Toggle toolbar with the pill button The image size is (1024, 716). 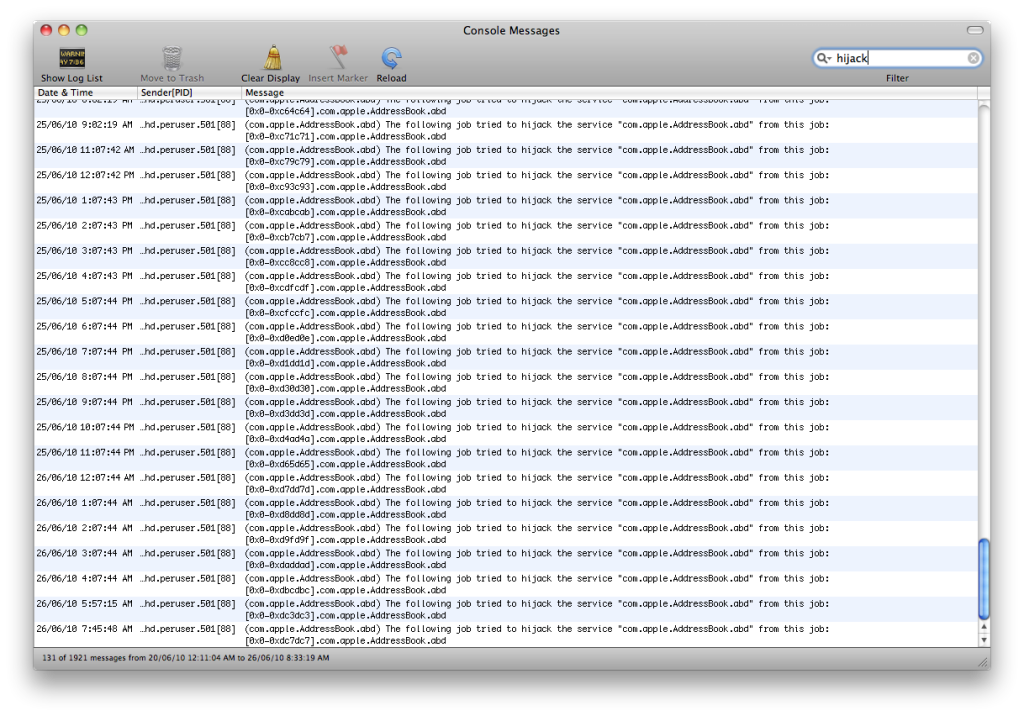(975, 30)
